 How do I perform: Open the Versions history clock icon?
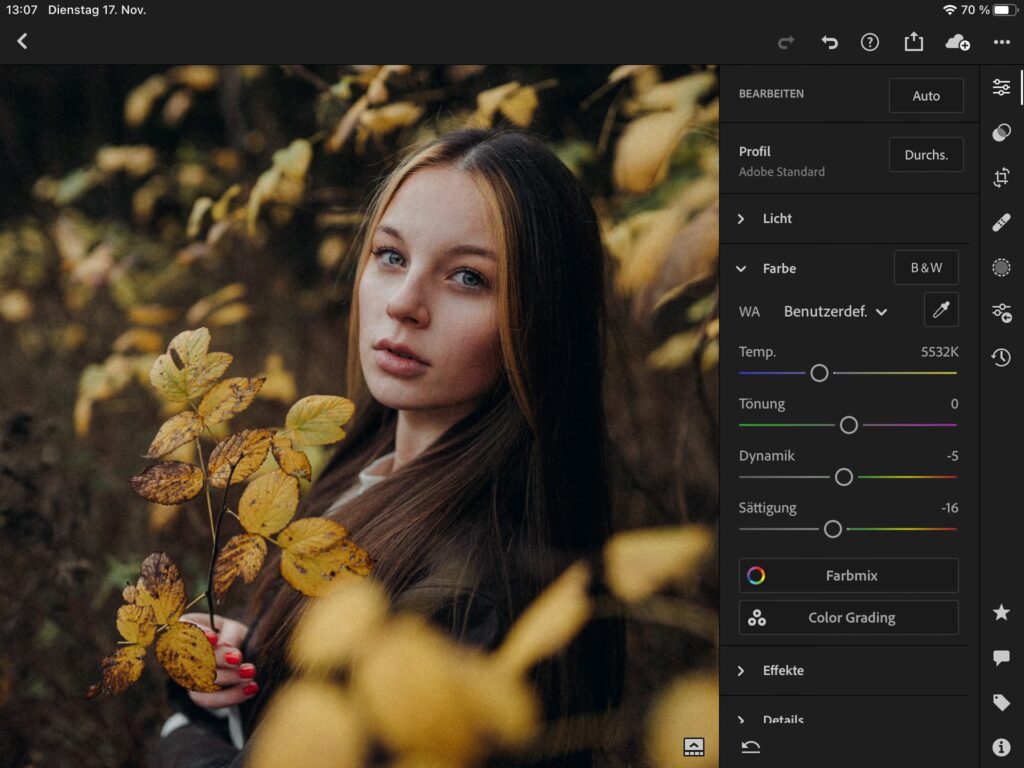click(1001, 357)
